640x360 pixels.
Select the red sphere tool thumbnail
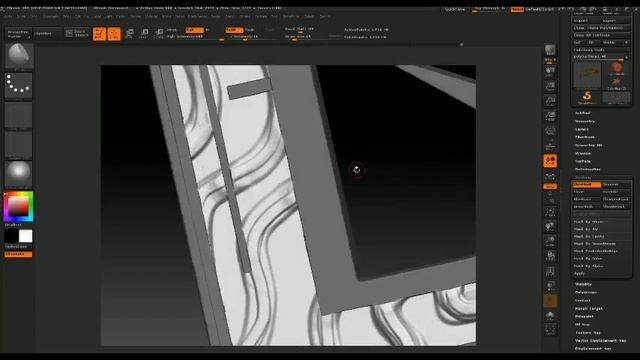(x=616, y=68)
